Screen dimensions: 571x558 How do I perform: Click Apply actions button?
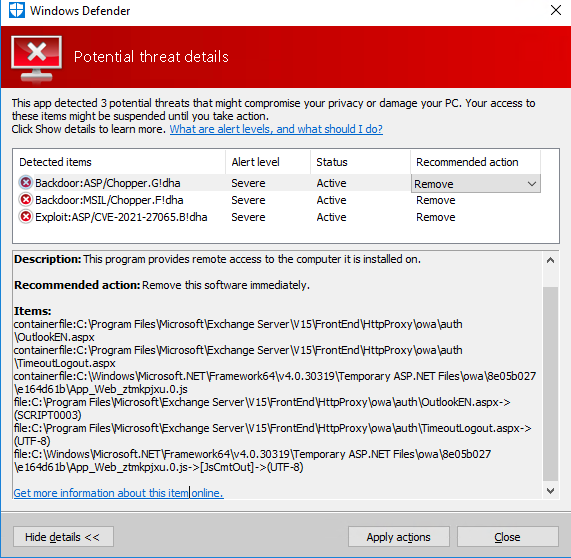tap(399, 537)
